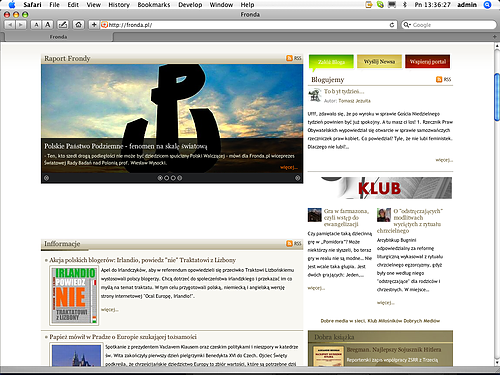Show previous slide with left carousel arrow
The height and width of the screenshot is (375, 500).
[x=47, y=178]
